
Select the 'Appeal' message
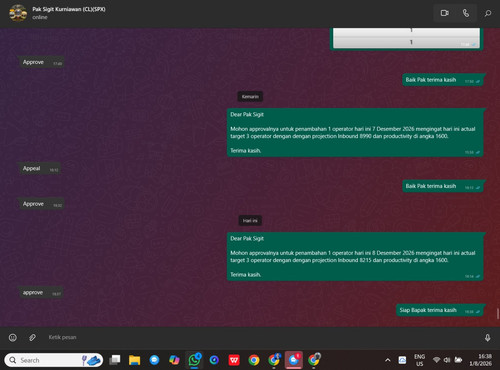click(x=39, y=169)
